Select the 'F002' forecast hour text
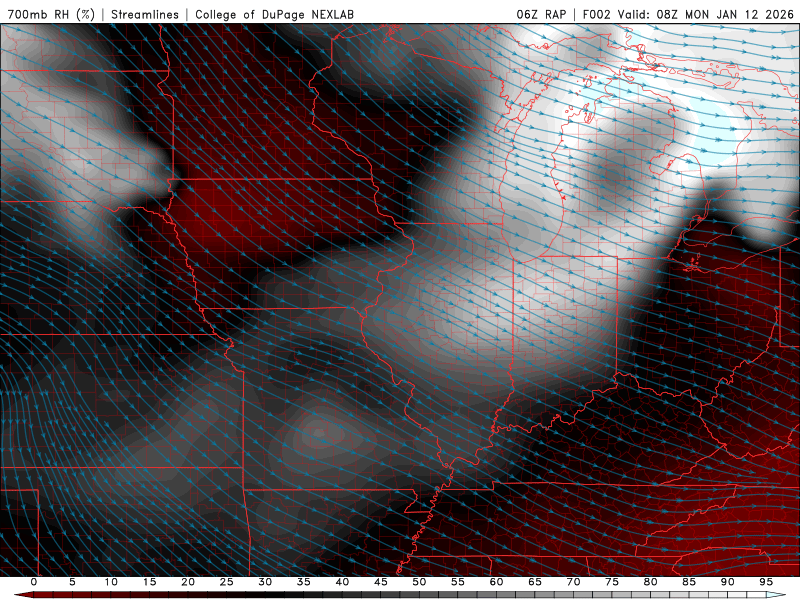800x600 pixels. [596, 14]
